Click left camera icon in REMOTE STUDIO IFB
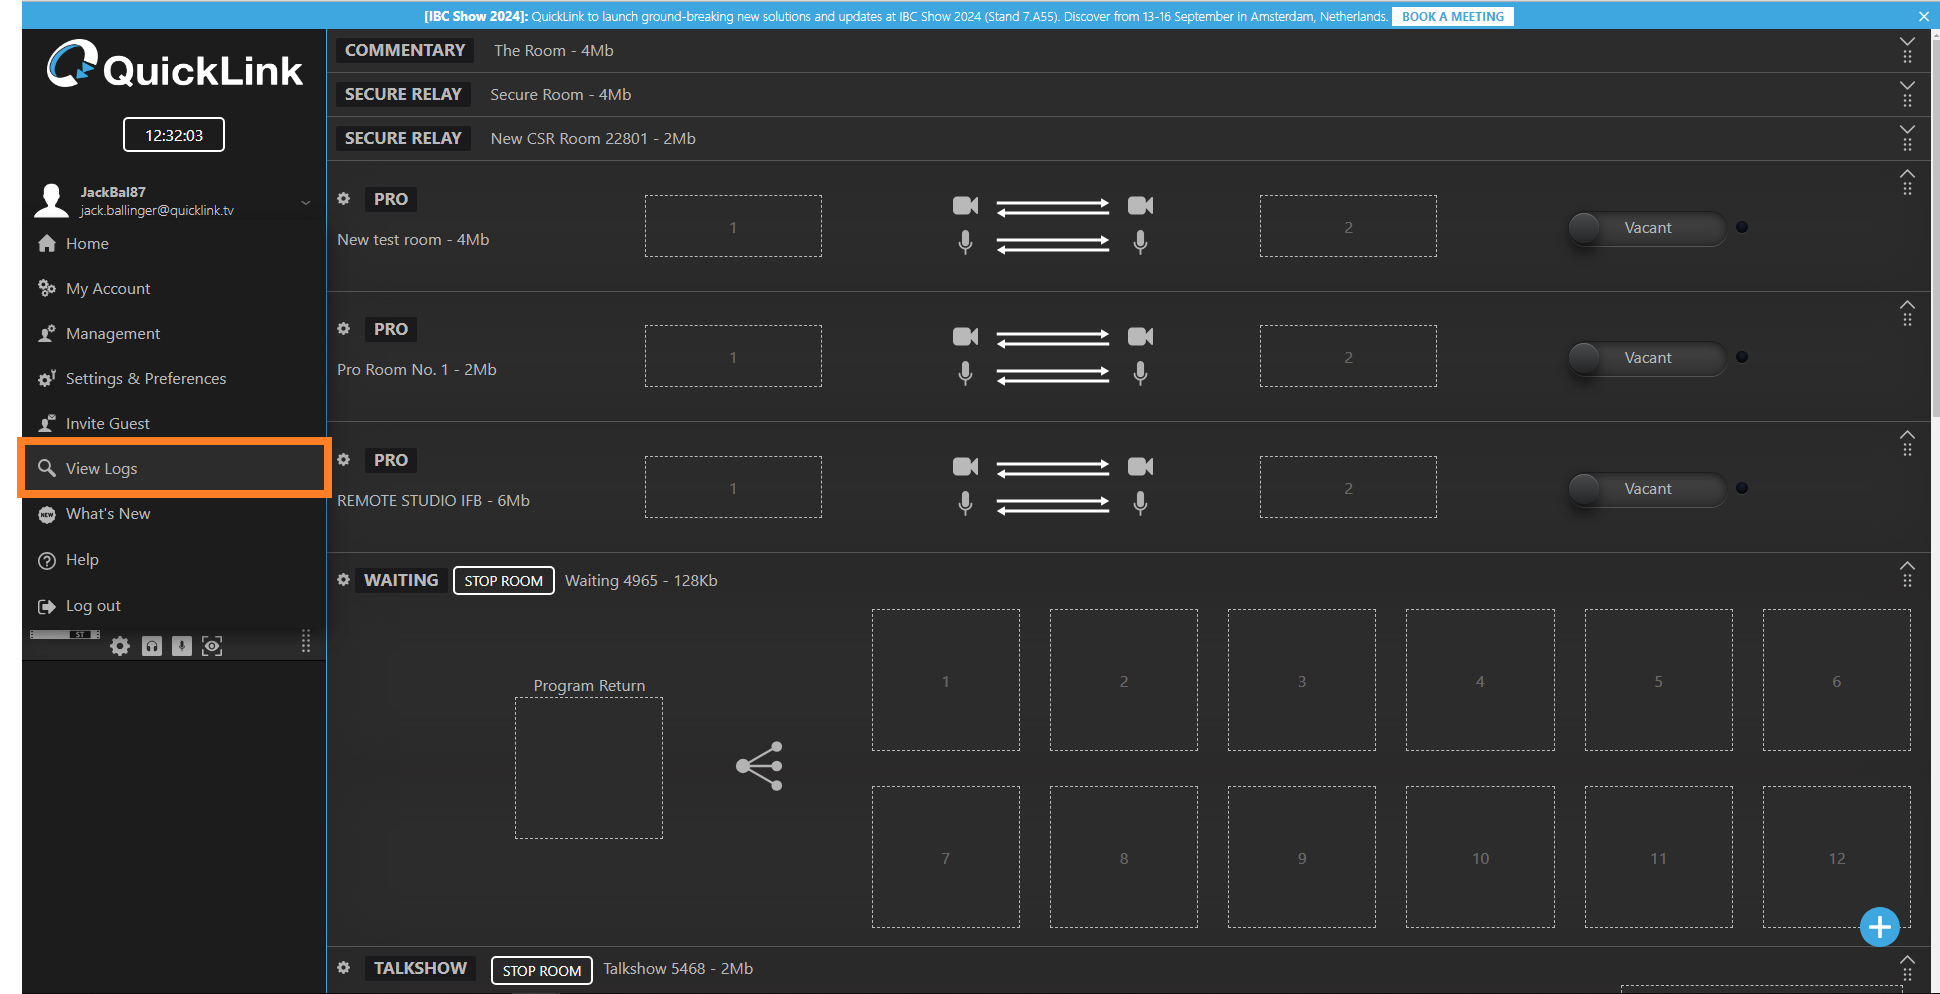The image size is (1940, 994). pos(965,467)
